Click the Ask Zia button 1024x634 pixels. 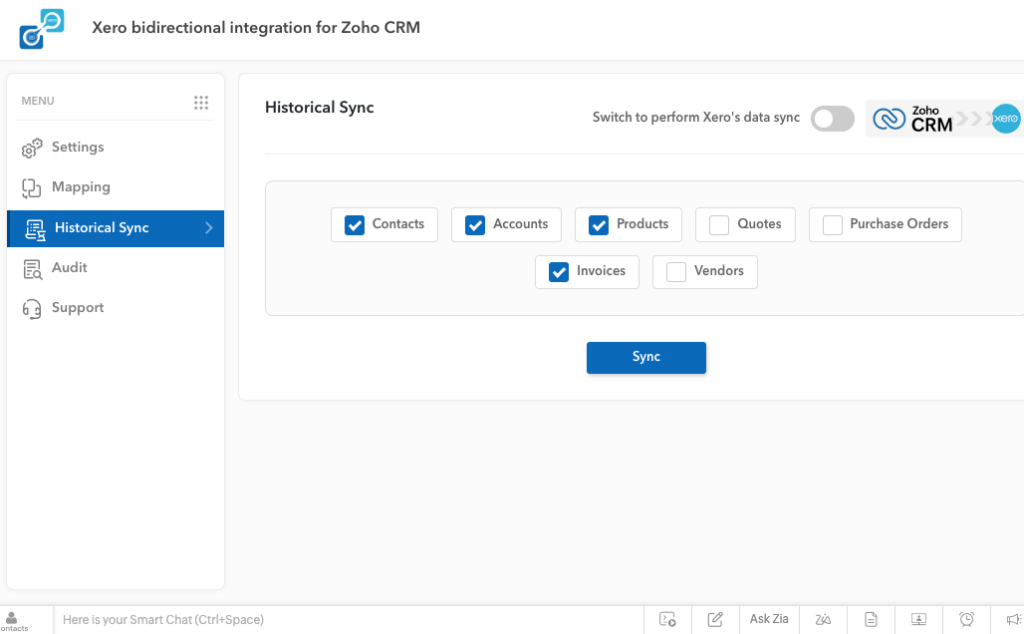pyautogui.click(x=769, y=619)
